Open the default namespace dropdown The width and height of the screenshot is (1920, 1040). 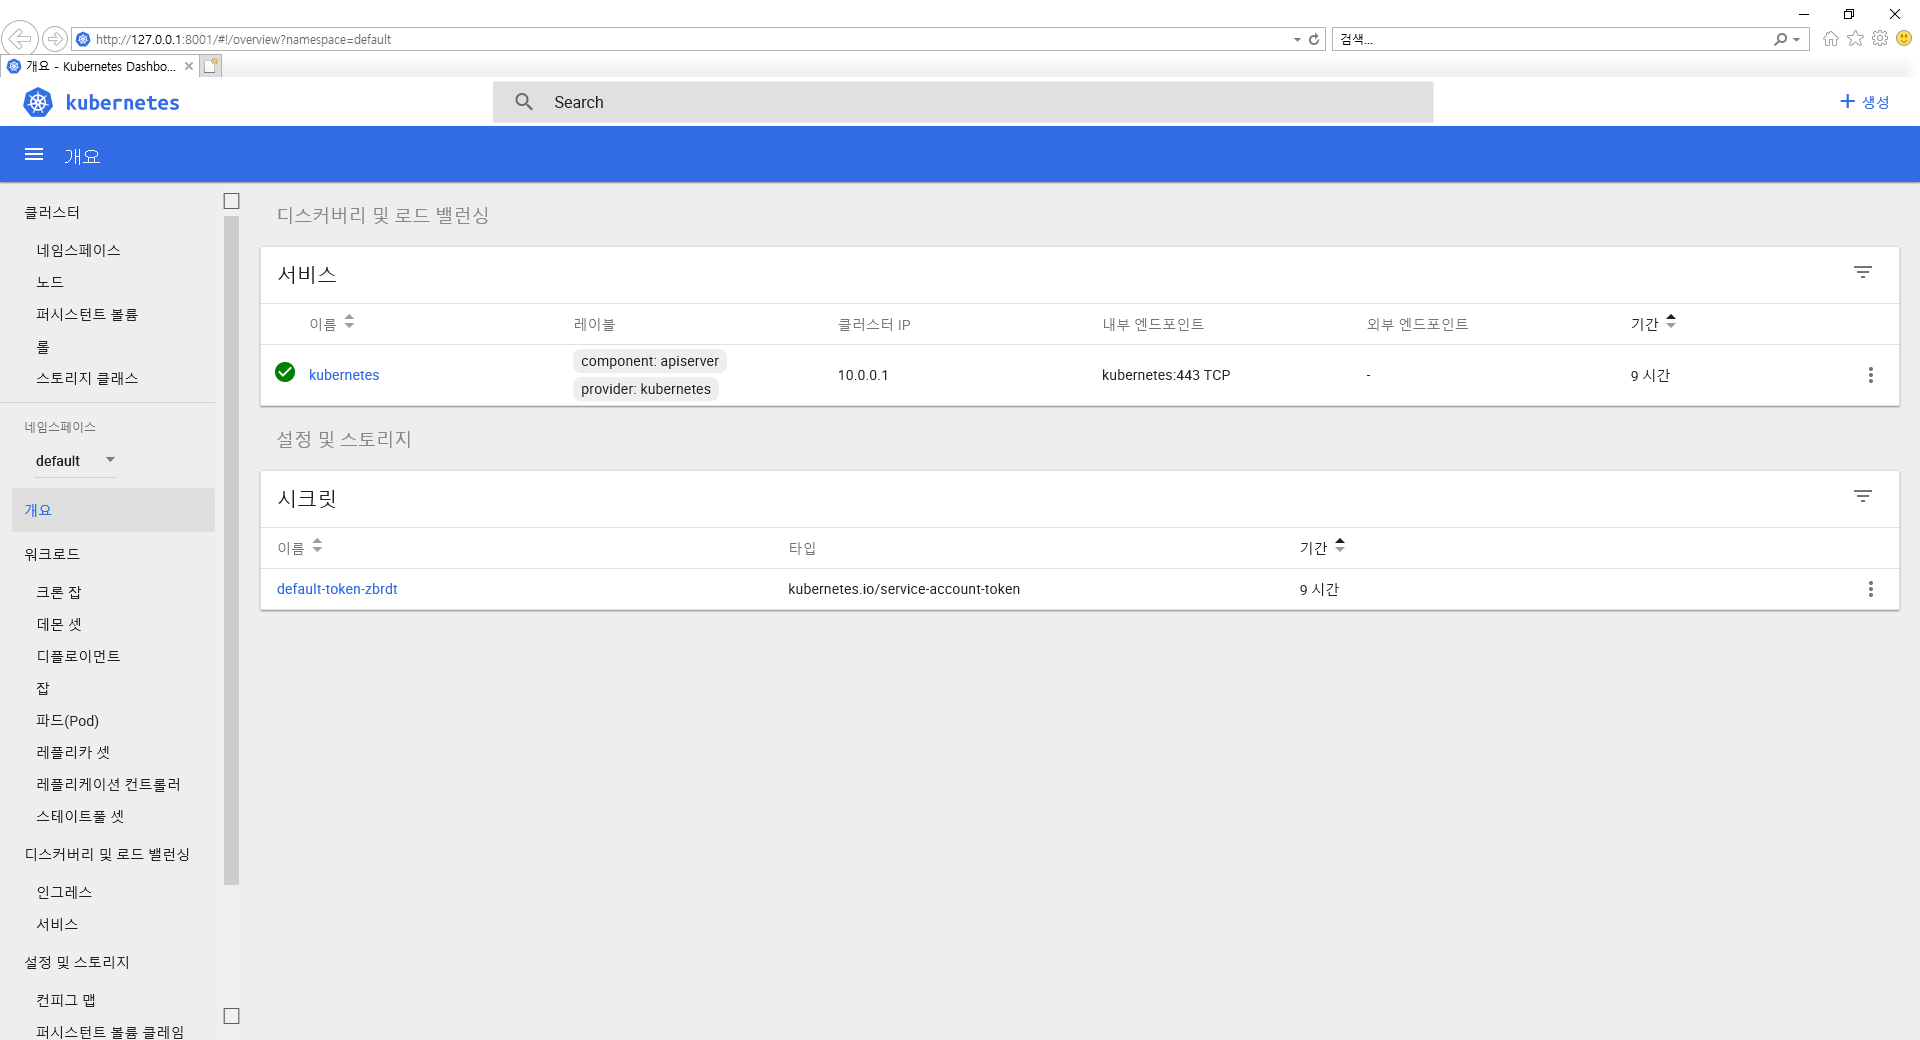tap(75, 461)
